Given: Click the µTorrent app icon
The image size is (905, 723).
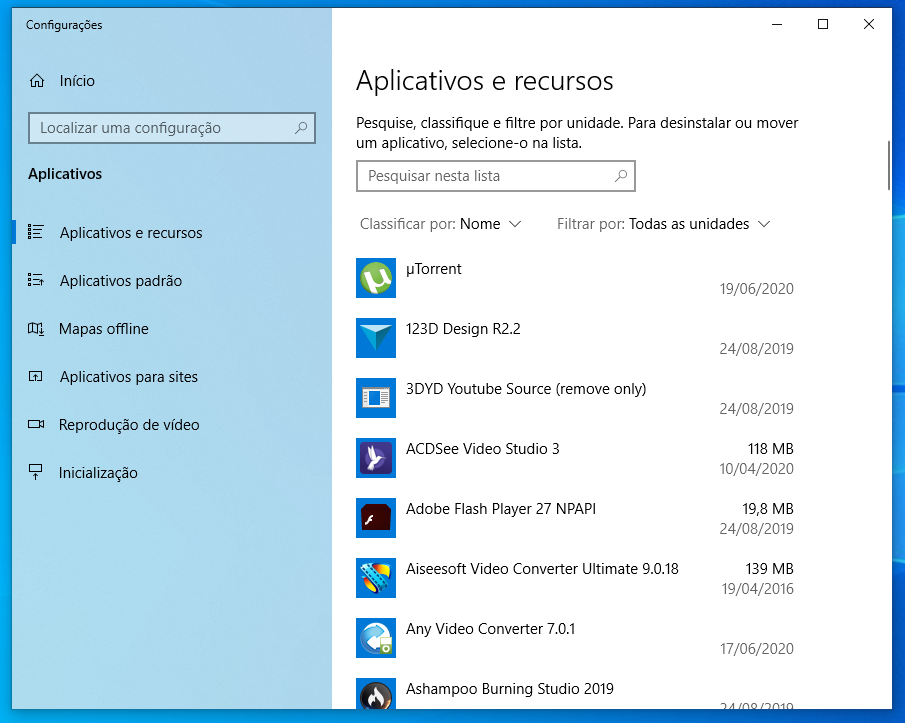Looking at the screenshot, I should 376,278.
